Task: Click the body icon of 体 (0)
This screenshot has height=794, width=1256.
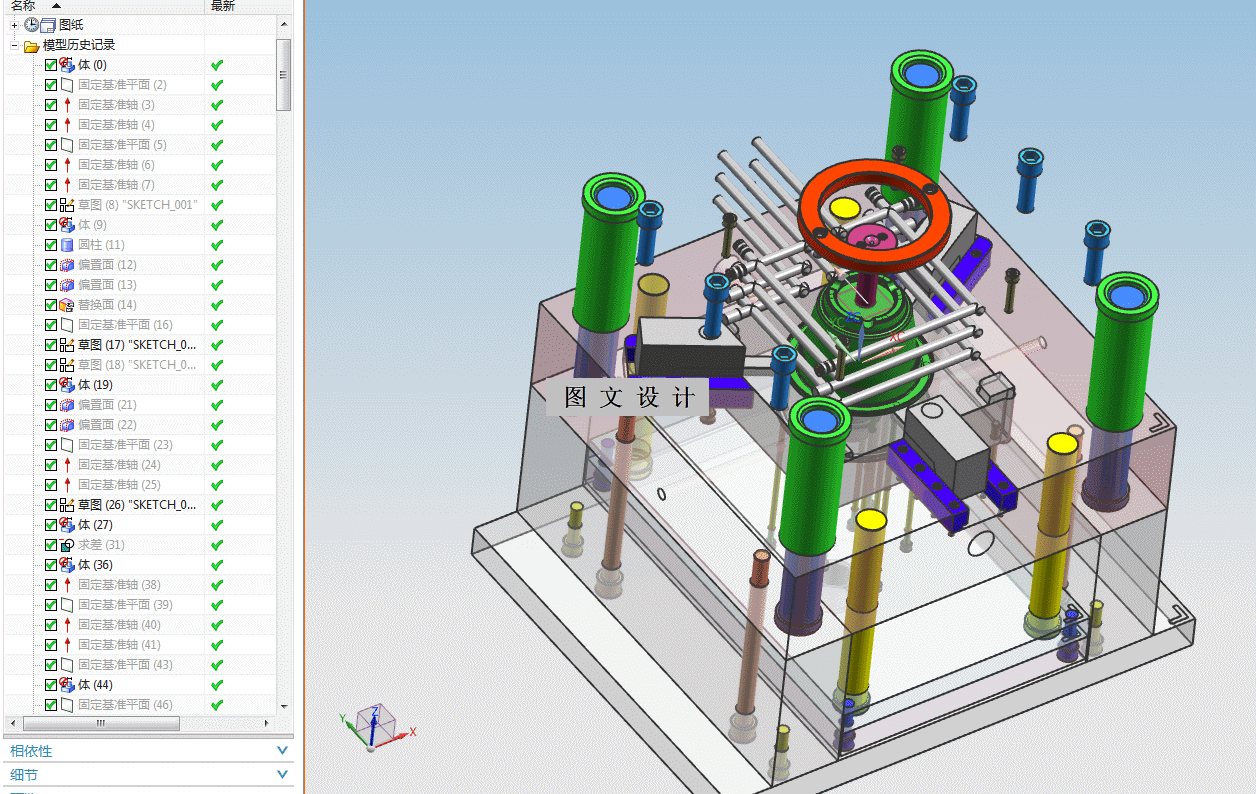Action: (x=67, y=65)
